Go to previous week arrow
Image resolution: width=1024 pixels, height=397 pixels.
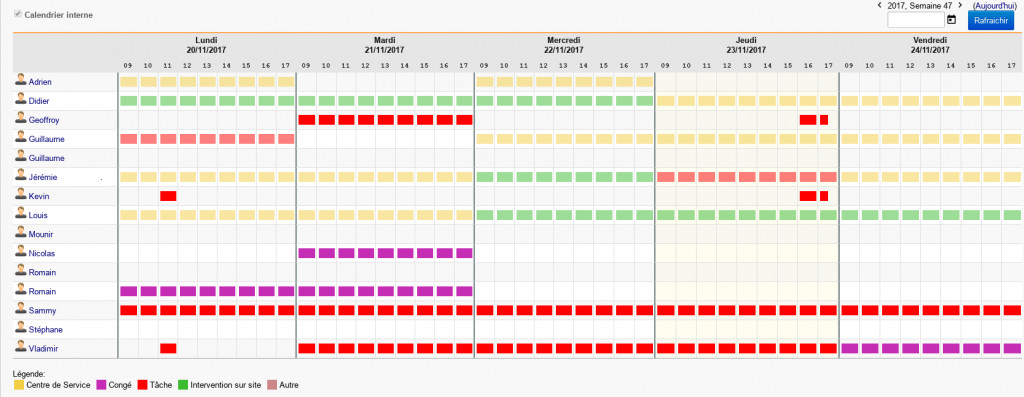pyautogui.click(x=880, y=5)
